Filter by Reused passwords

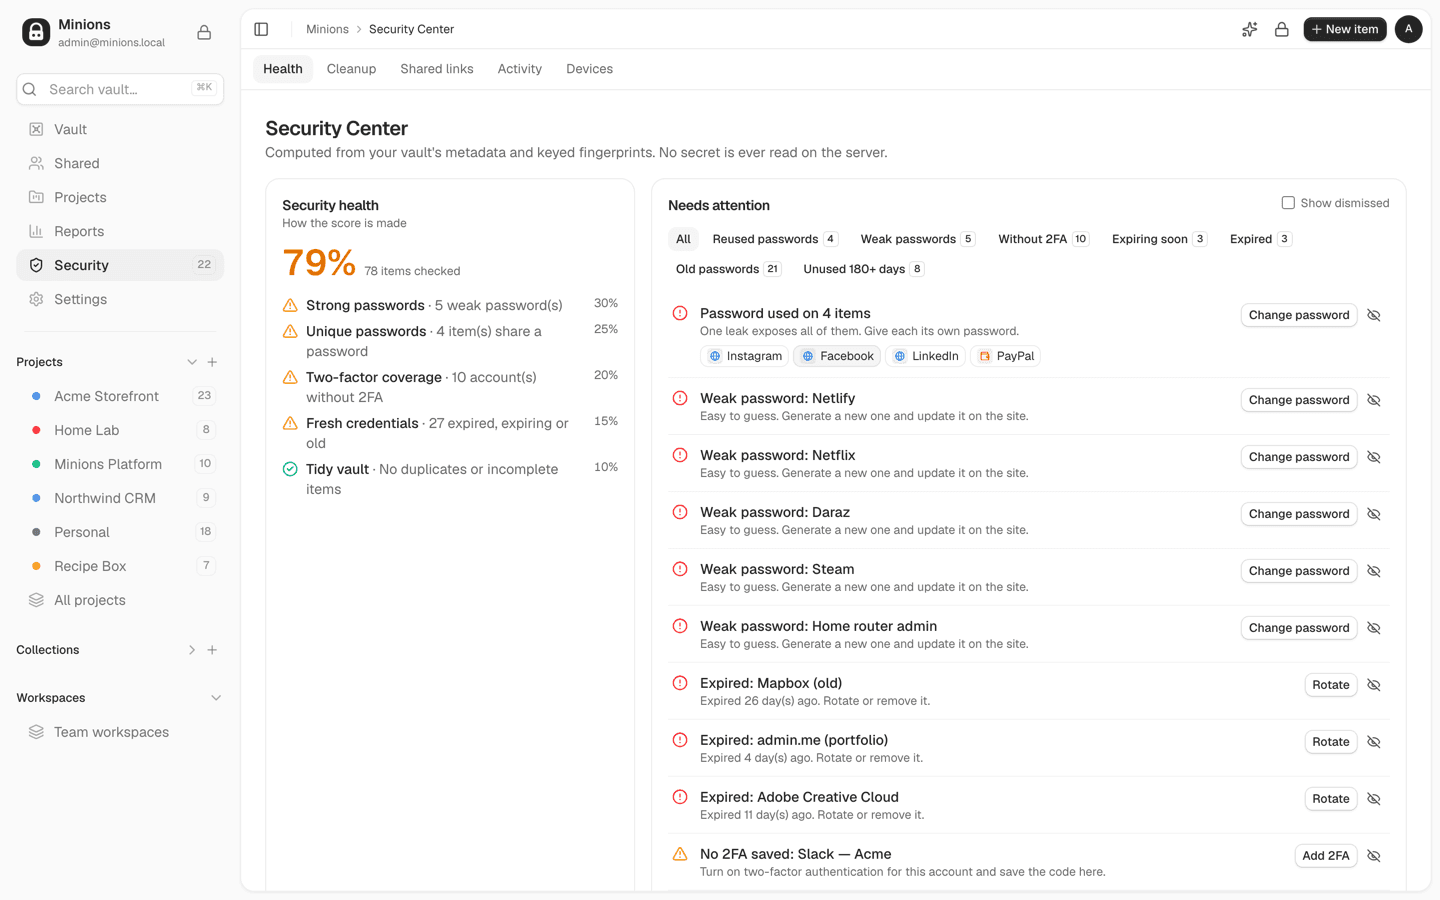(774, 239)
